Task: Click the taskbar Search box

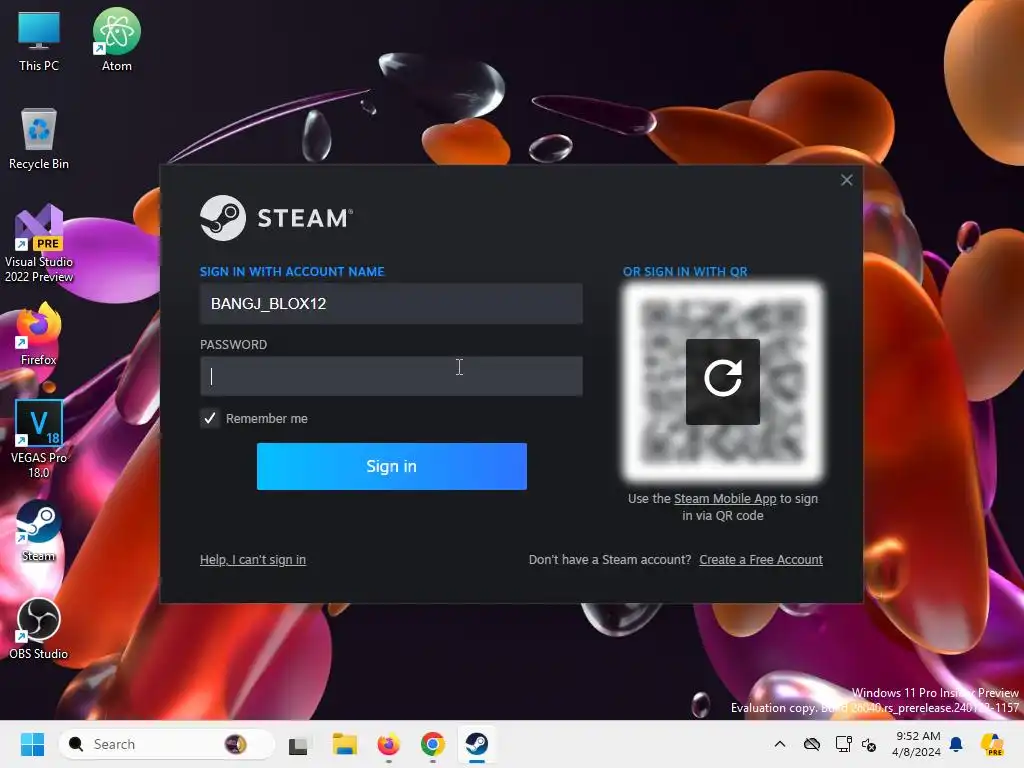Action: coord(167,744)
